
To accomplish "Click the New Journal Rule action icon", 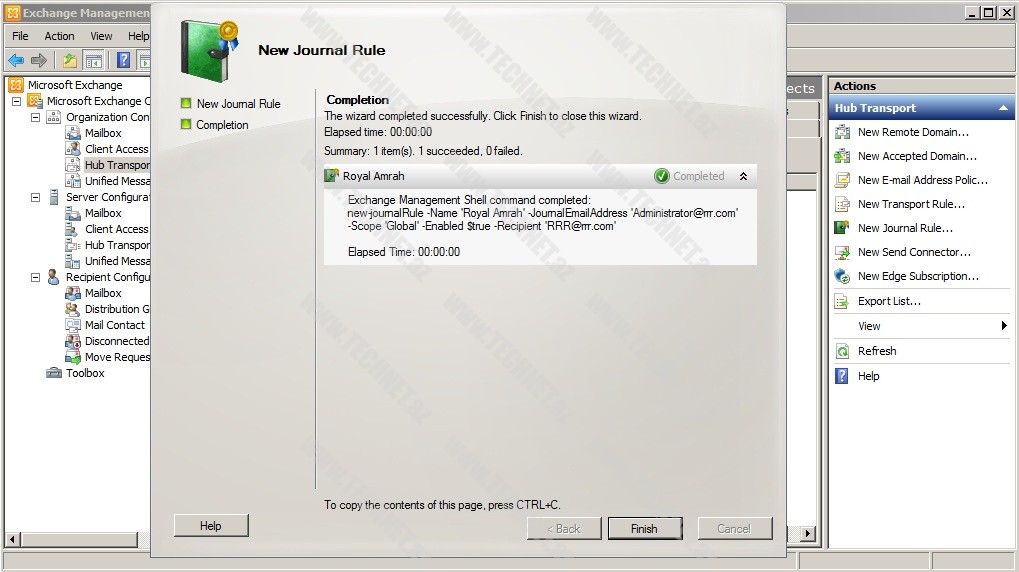I will coord(842,228).
